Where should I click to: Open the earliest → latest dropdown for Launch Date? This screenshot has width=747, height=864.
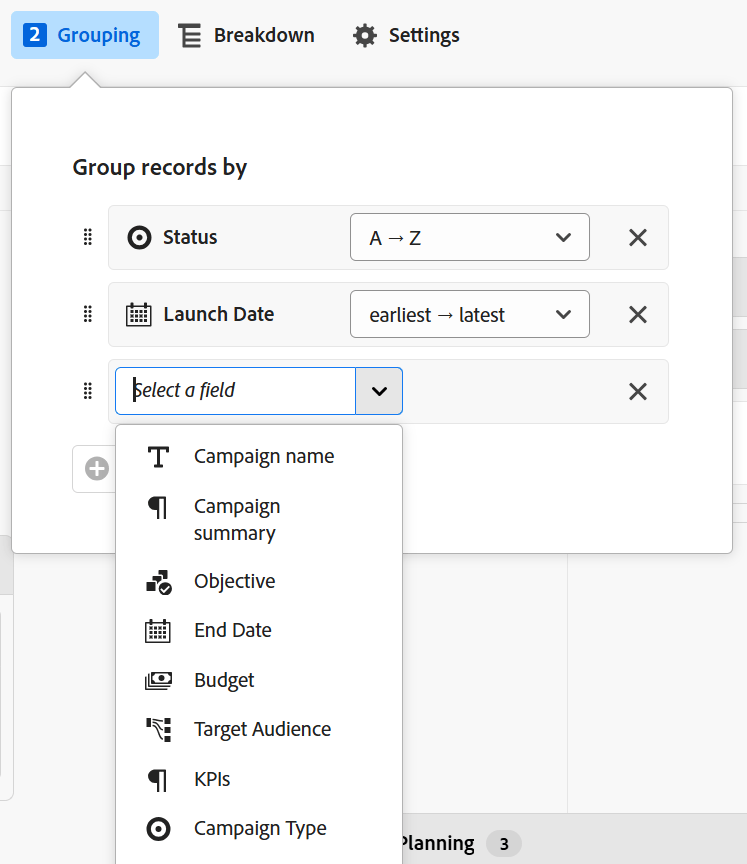(469, 314)
